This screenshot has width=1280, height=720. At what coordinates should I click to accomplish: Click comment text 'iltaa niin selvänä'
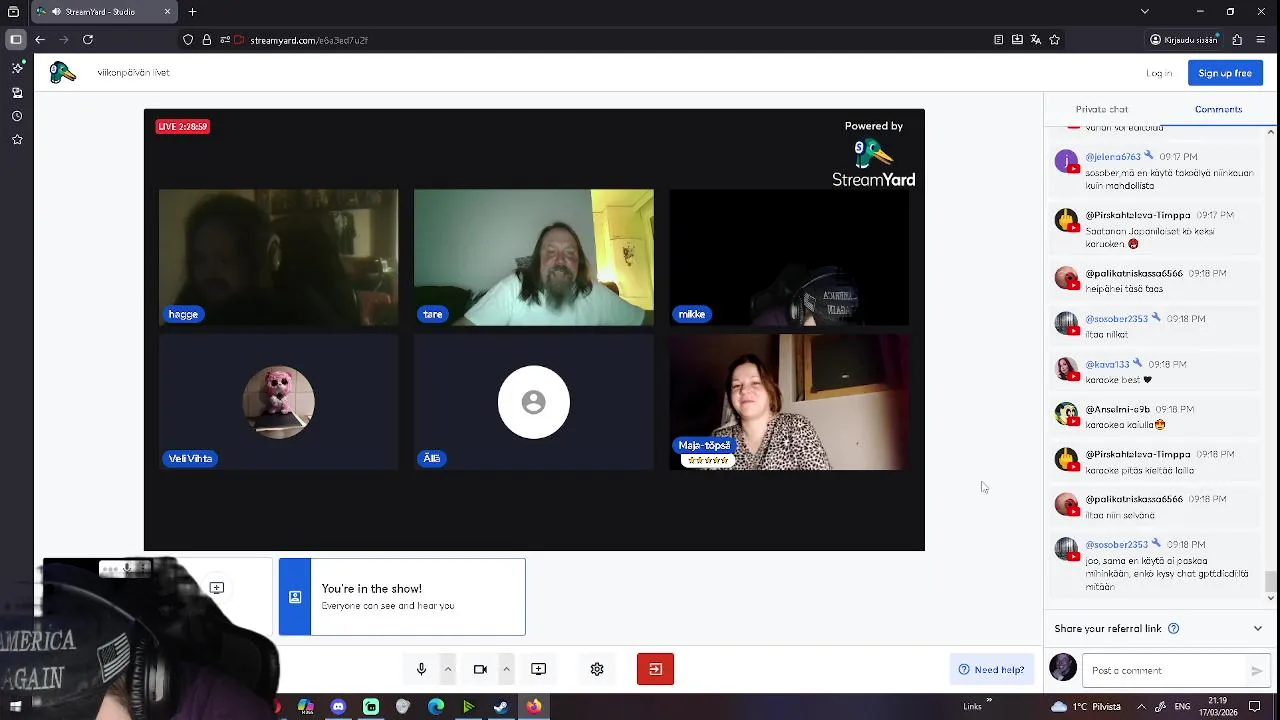[x=1120, y=515]
